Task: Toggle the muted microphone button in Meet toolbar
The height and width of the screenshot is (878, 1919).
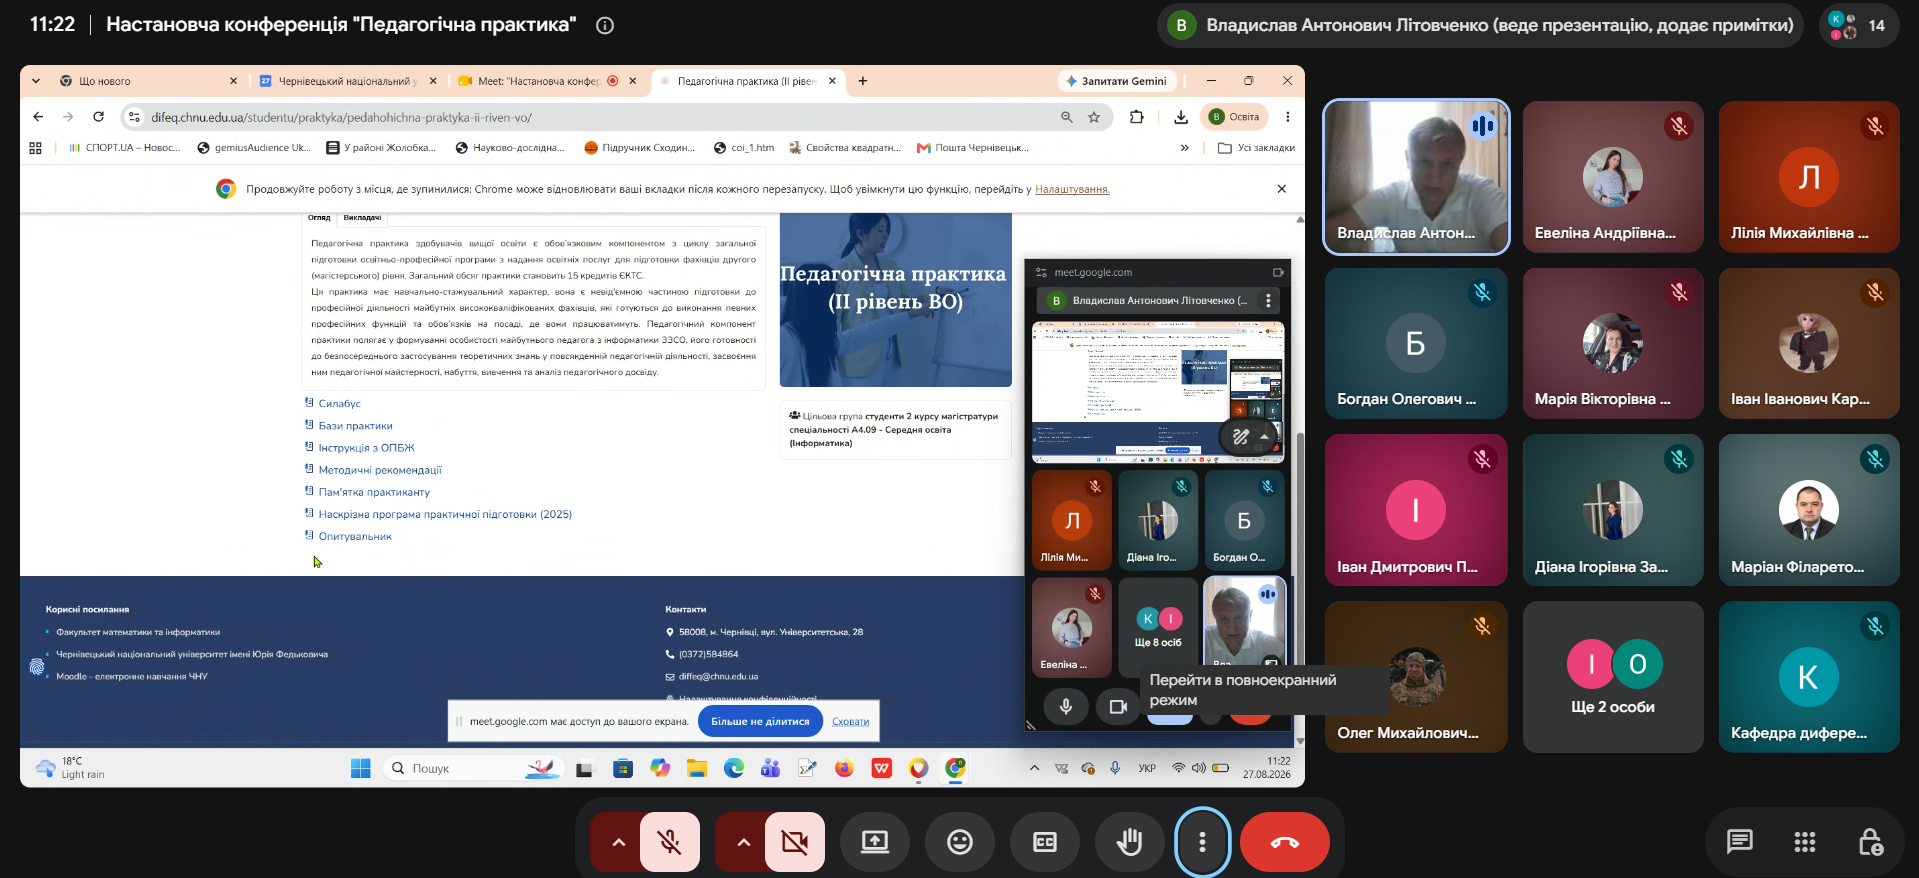Action: click(x=670, y=842)
